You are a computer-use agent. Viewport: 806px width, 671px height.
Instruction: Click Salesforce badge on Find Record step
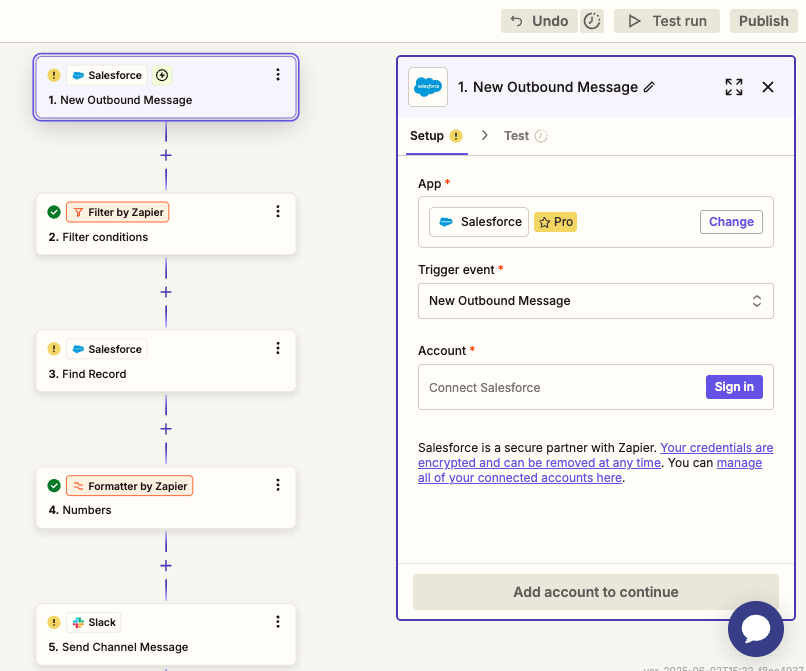[107, 349]
